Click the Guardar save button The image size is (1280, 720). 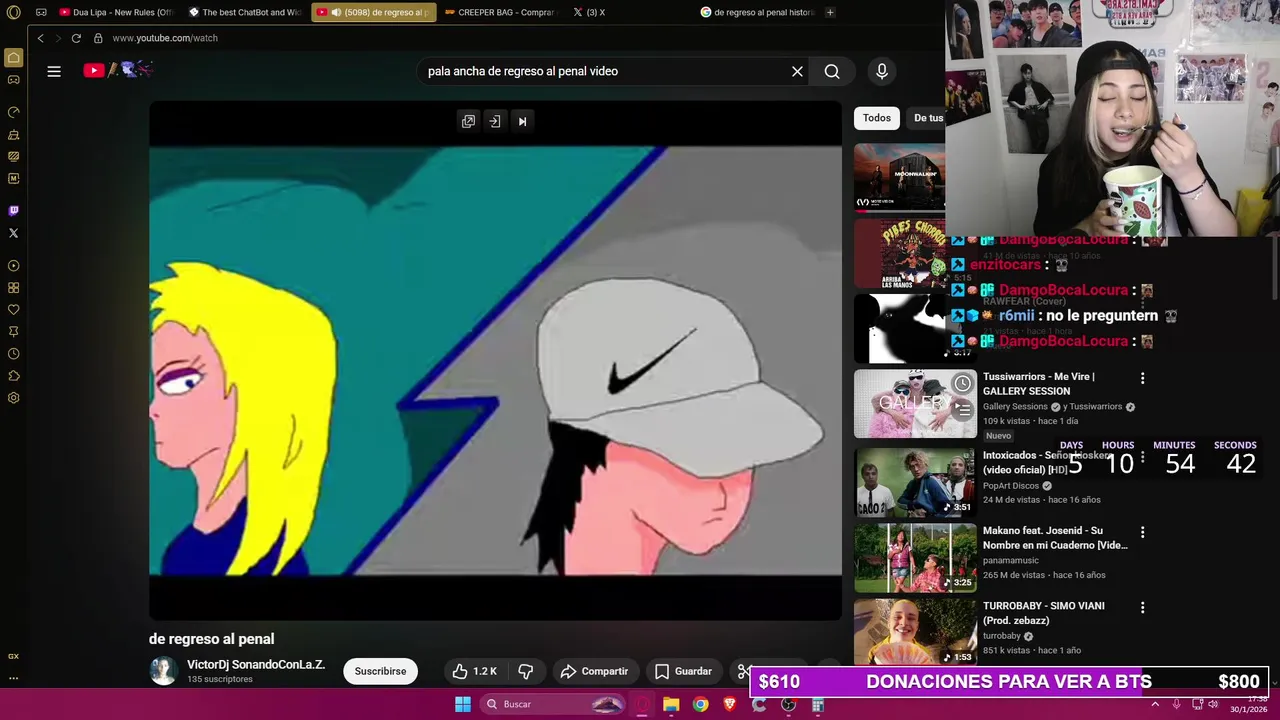[684, 671]
